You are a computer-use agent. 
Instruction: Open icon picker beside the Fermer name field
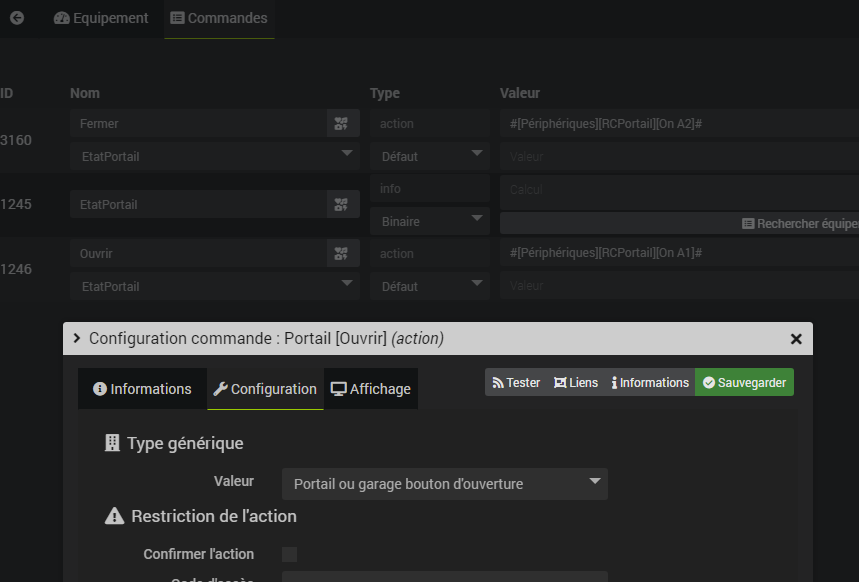(342, 124)
